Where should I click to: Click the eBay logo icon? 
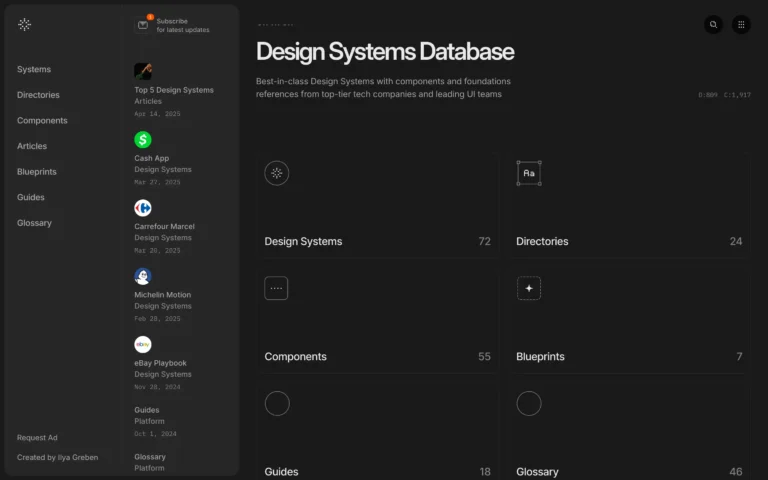[x=143, y=344]
